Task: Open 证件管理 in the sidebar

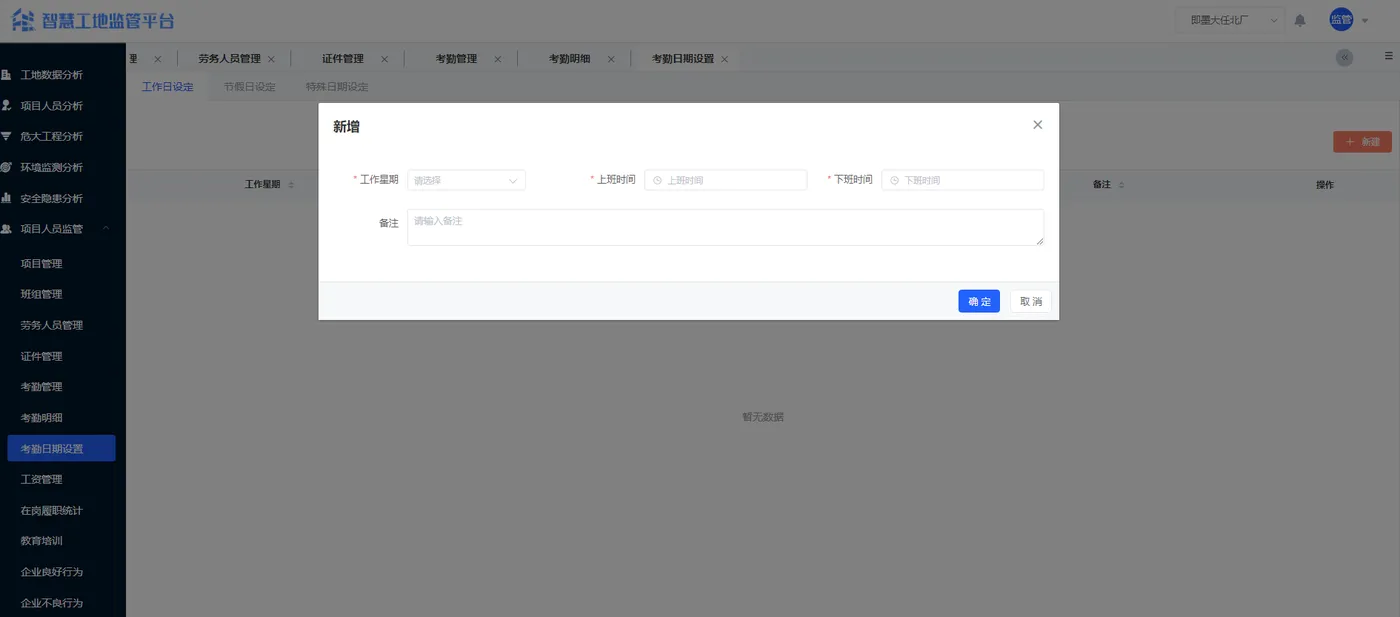Action: [x=42, y=356]
